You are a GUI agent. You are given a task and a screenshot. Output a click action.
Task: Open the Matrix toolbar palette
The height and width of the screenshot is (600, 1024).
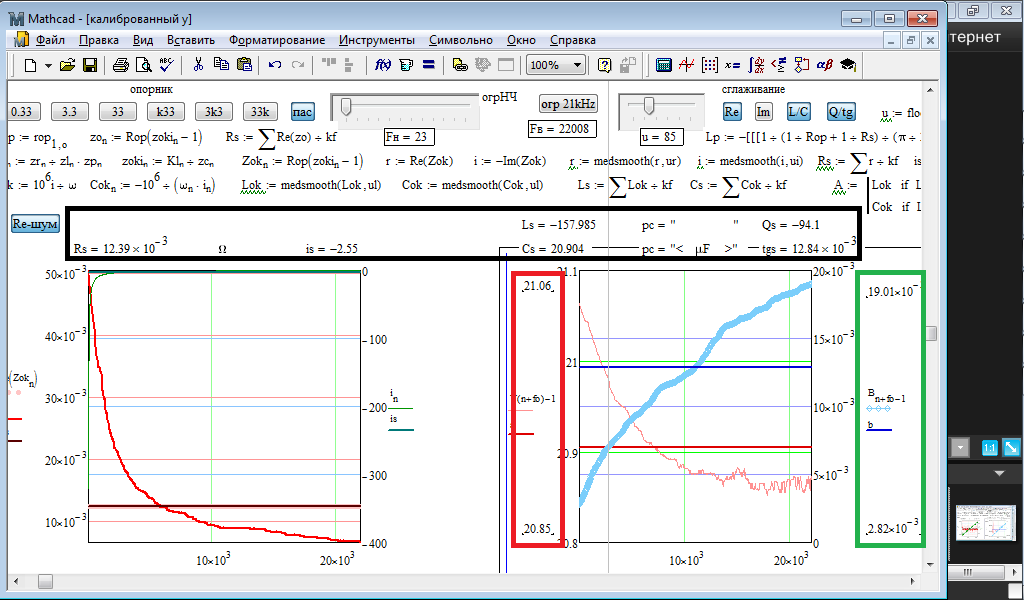pyautogui.click(x=710, y=65)
